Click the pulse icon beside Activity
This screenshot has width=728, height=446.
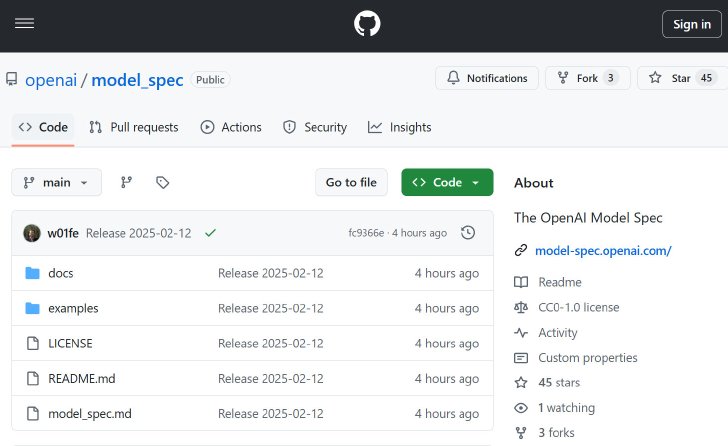521,333
